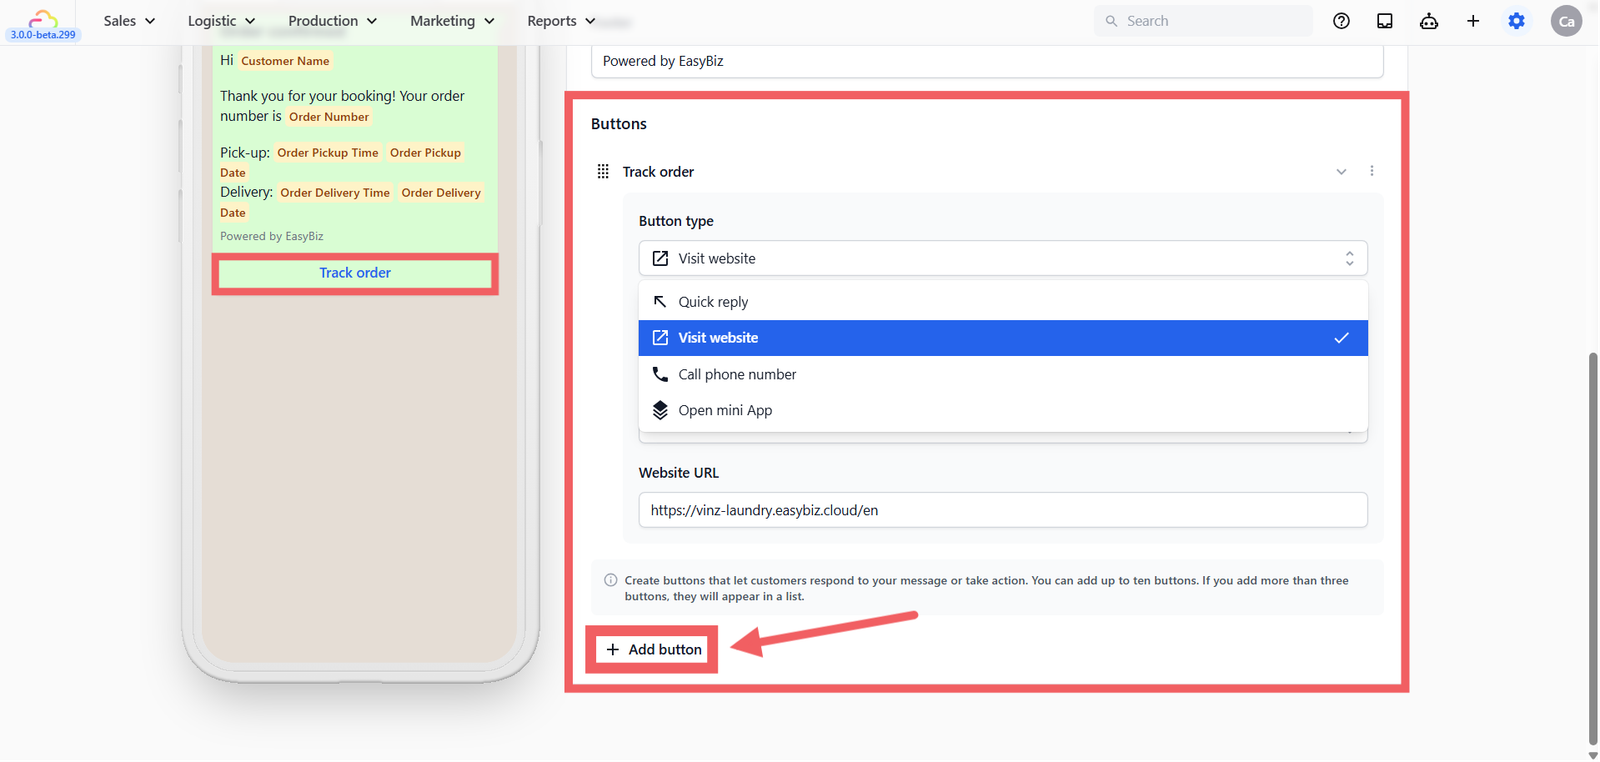1600x762 pixels.
Task: Open the Production menu
Action: tap(333, 21)
